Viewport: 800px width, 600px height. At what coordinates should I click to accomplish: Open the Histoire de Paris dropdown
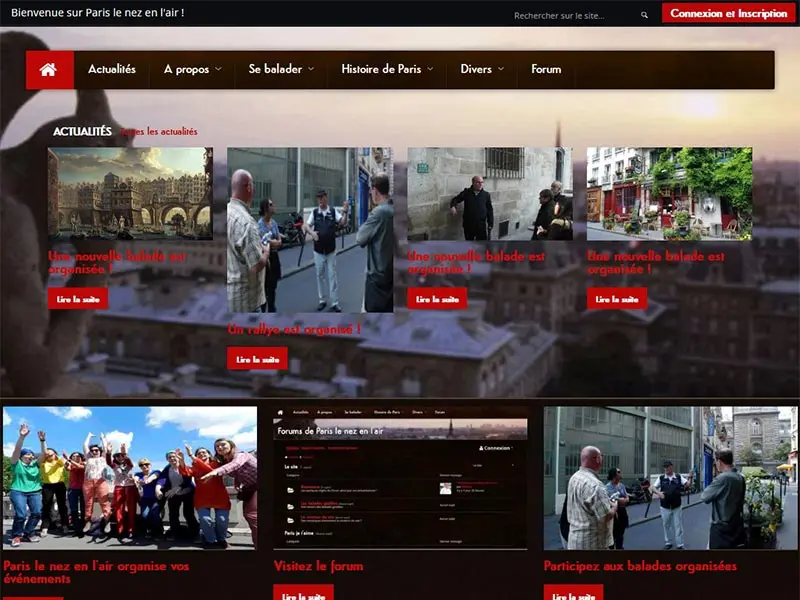(387, 70)
